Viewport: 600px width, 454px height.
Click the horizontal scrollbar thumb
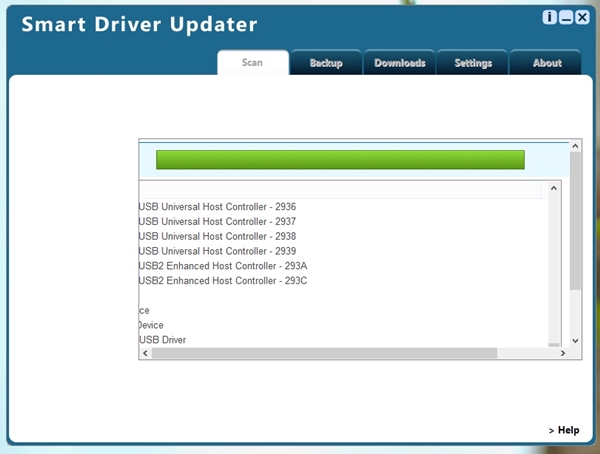[324, 353]
